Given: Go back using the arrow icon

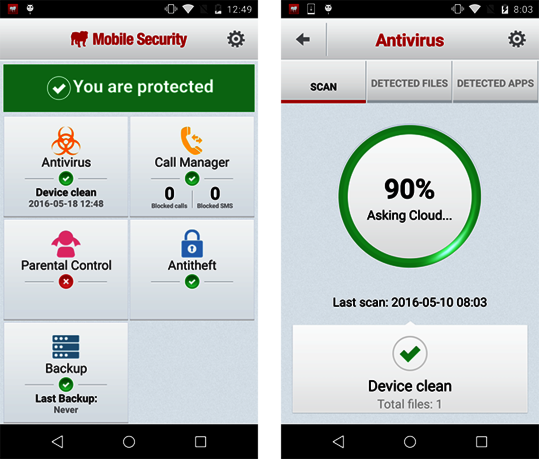Looking at the screenshot, I should click(303, 40).
